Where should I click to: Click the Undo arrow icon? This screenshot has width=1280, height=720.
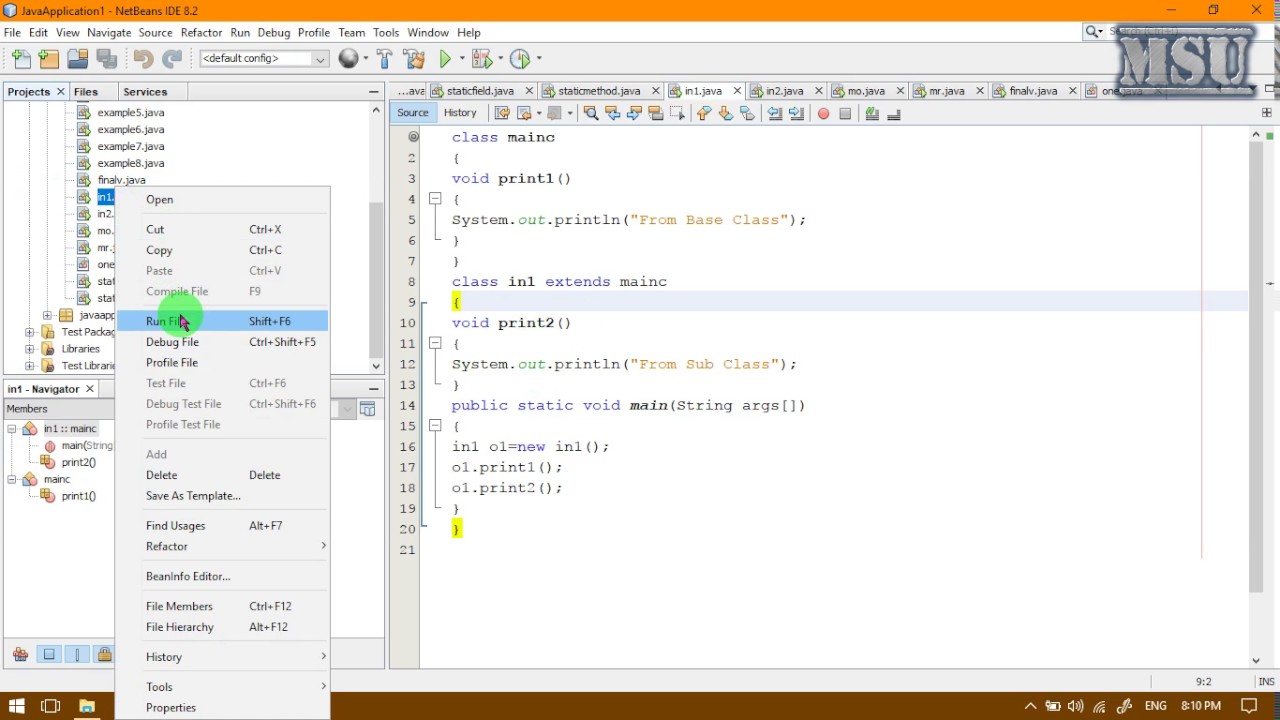(143, 59)
